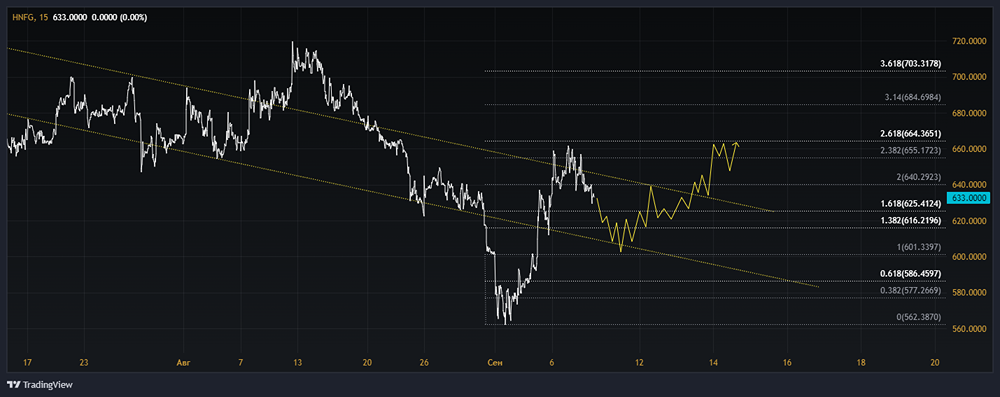The height and width of the screenshot is (397, 1000).
Task: Select the yellow forecast arrow tip
Action: 737,144
